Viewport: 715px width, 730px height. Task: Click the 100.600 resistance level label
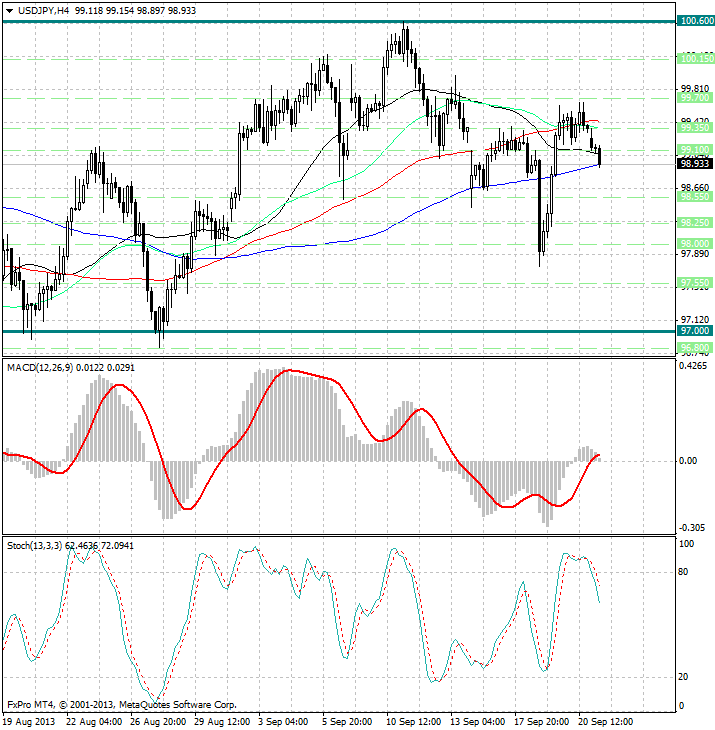696,21
